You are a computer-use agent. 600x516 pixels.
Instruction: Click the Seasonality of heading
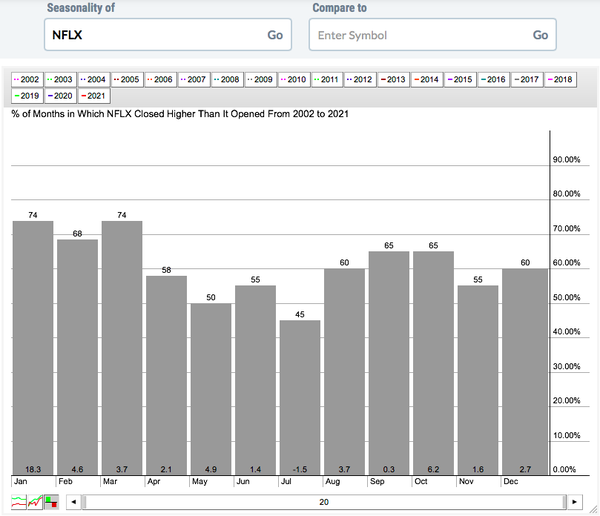point(81,8)
